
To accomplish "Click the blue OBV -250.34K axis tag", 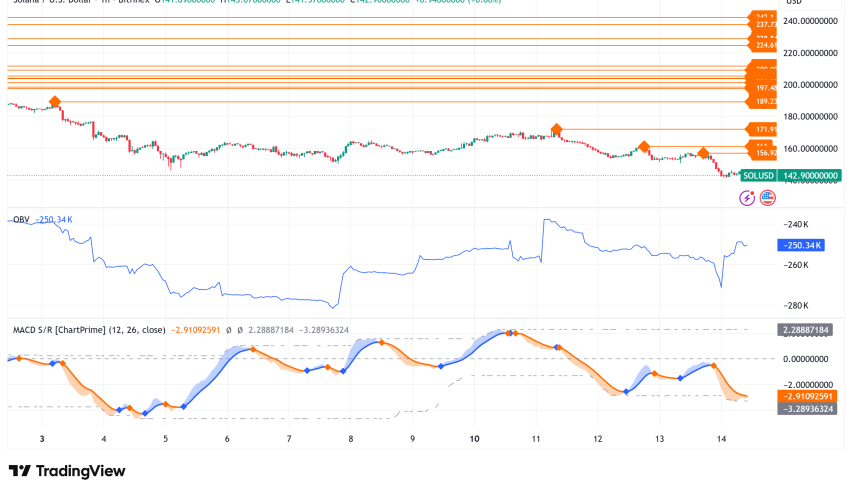I will pos(798,244).
